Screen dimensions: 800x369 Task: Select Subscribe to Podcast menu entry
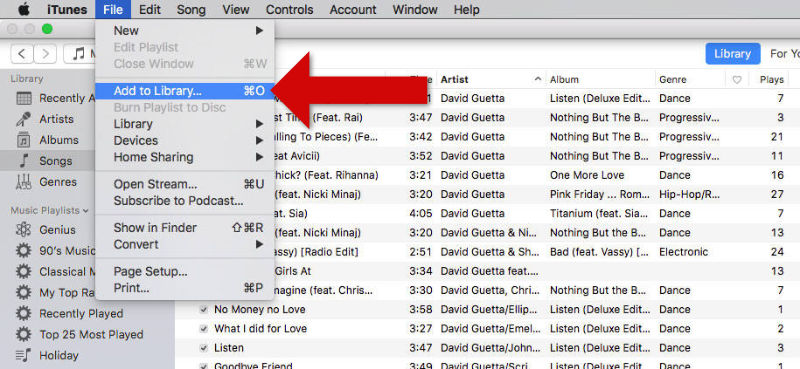[x=185, y=201]
